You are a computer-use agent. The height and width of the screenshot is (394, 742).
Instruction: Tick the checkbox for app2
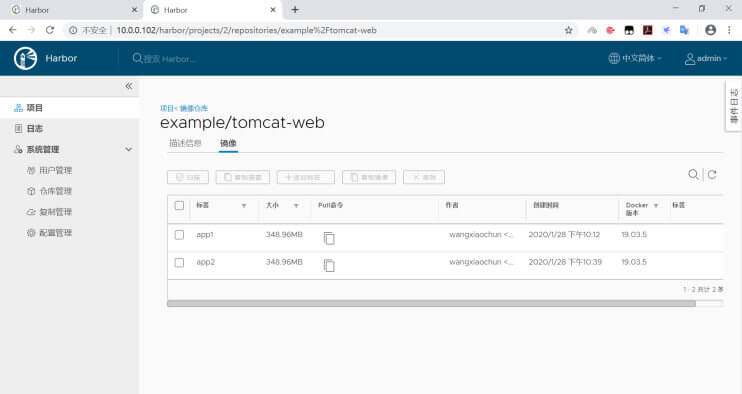(179, 262)
